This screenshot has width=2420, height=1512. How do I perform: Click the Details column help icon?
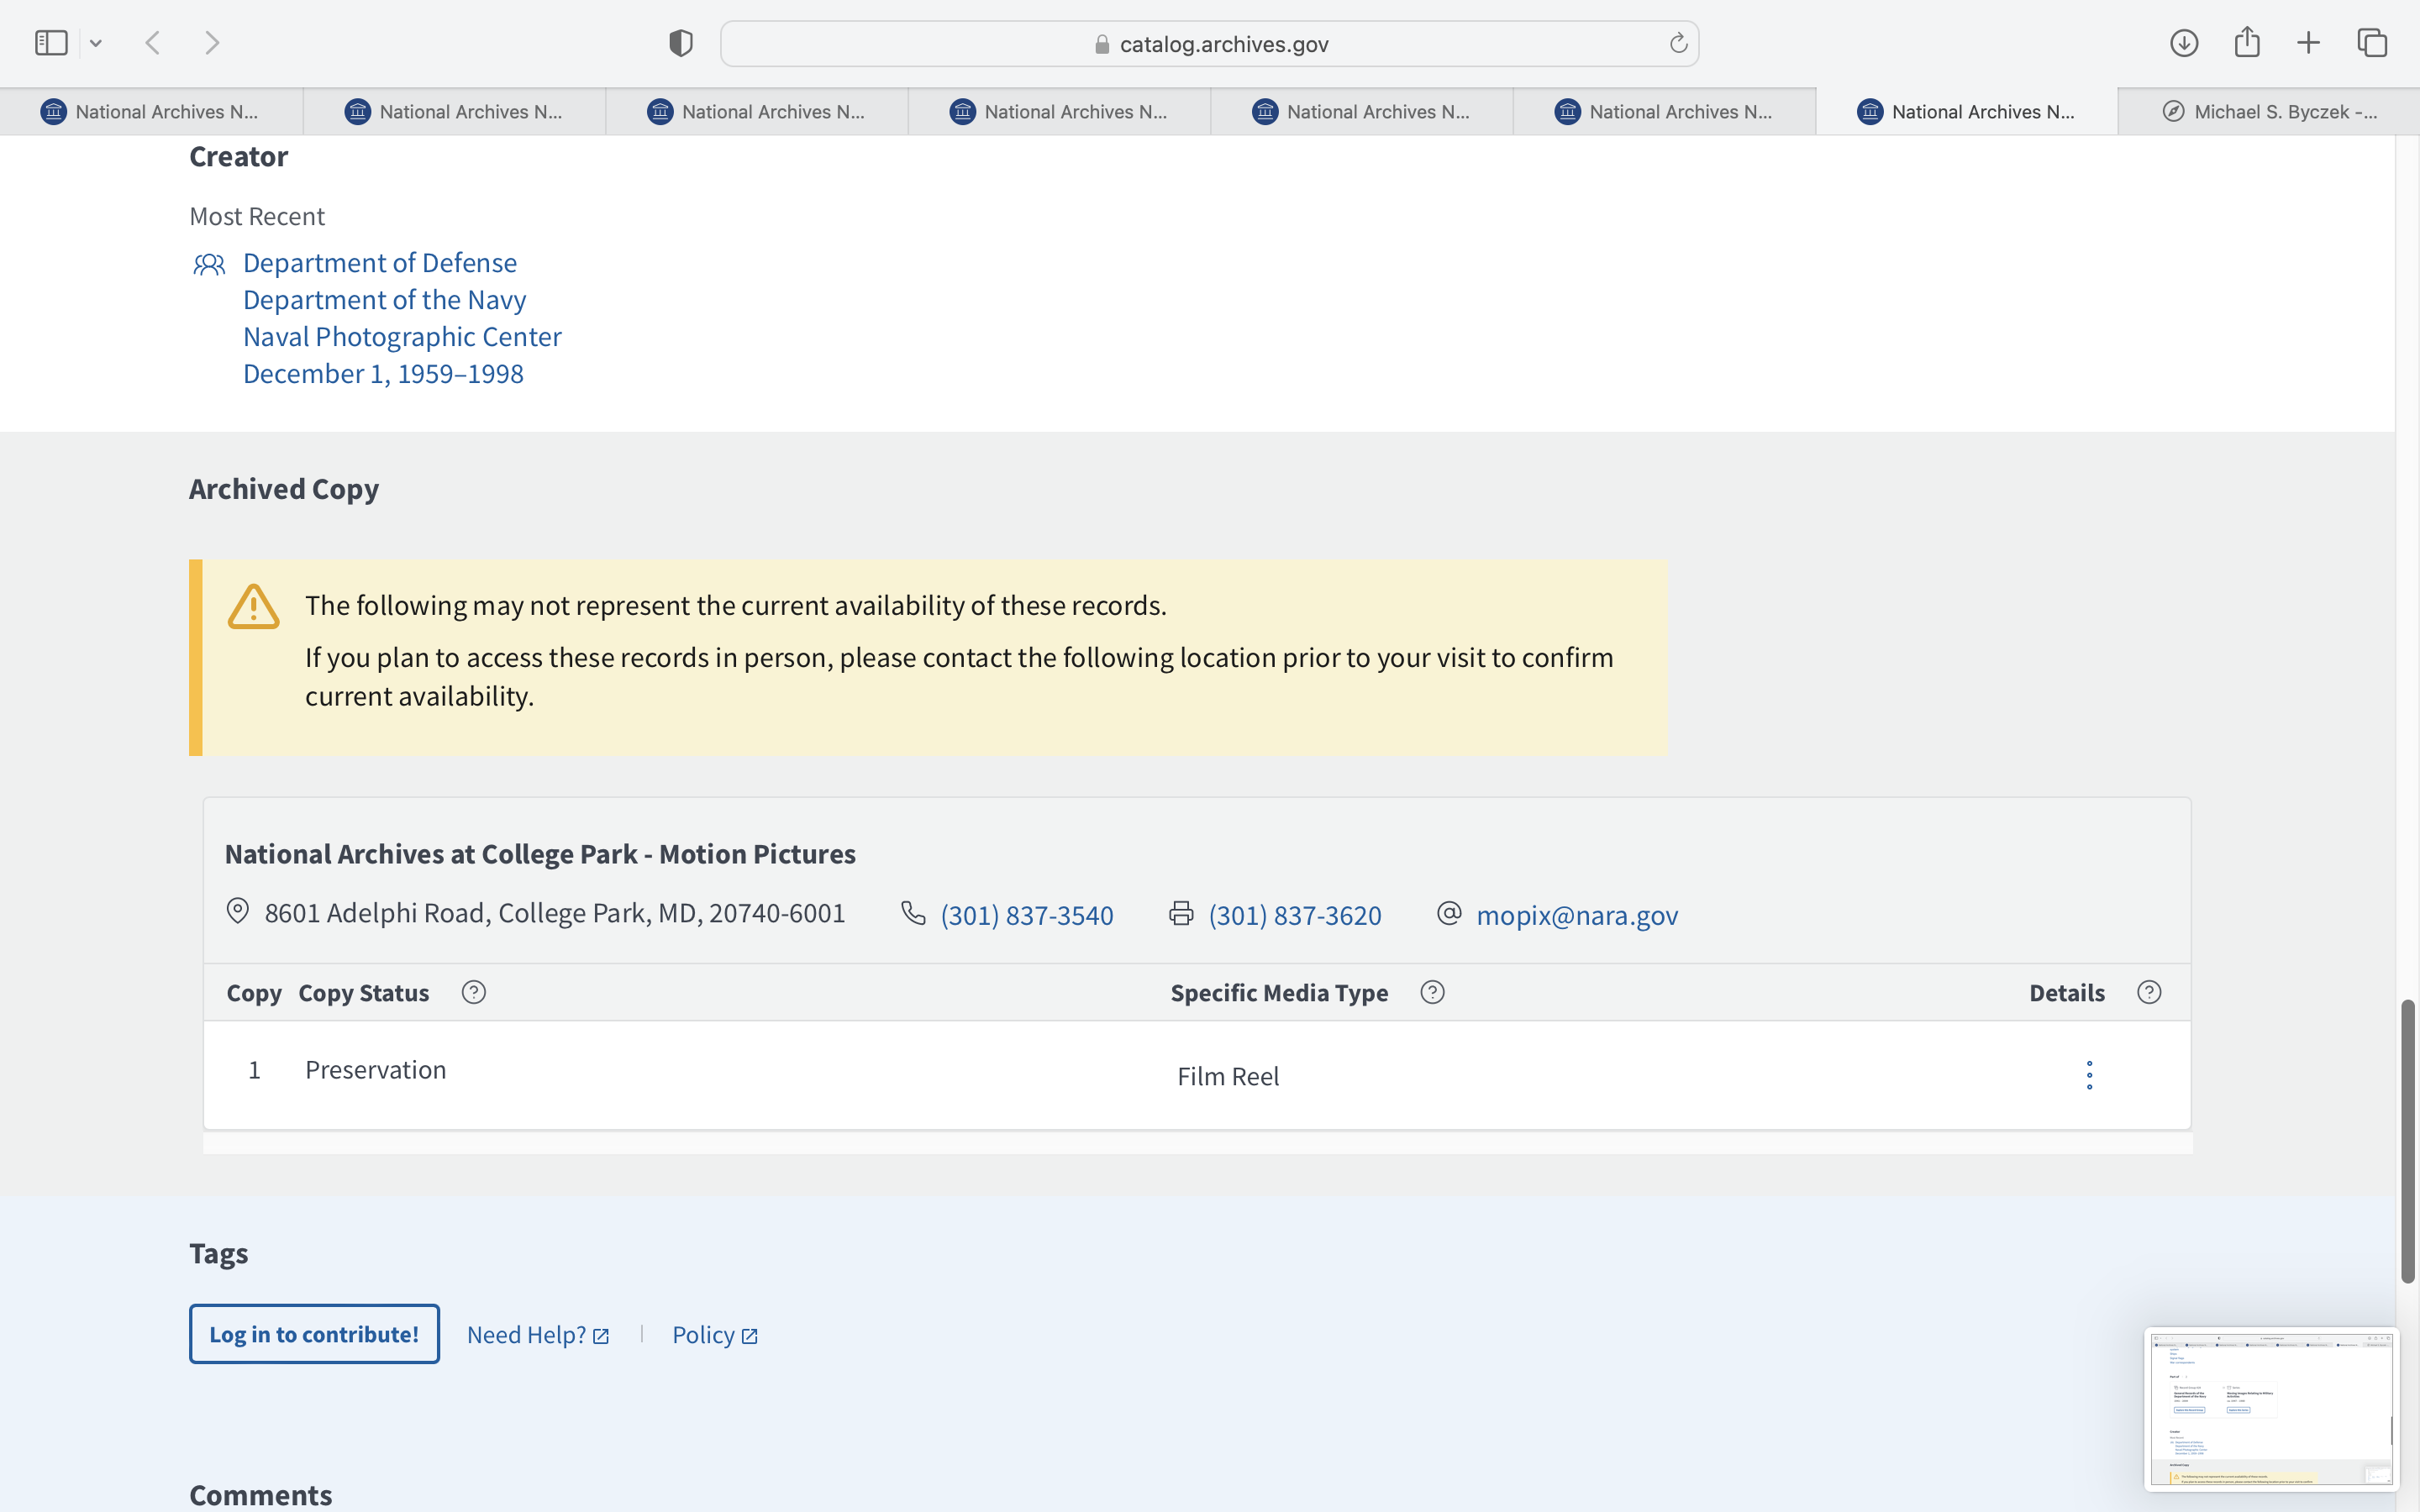(x=2149, y=992)
